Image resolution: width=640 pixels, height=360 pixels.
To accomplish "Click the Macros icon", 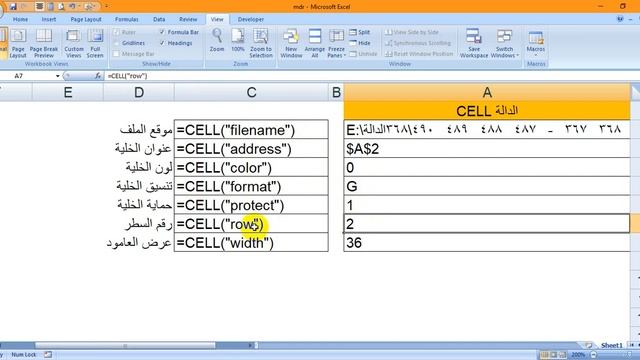I will pyautogui.click(x=536, y=38).
